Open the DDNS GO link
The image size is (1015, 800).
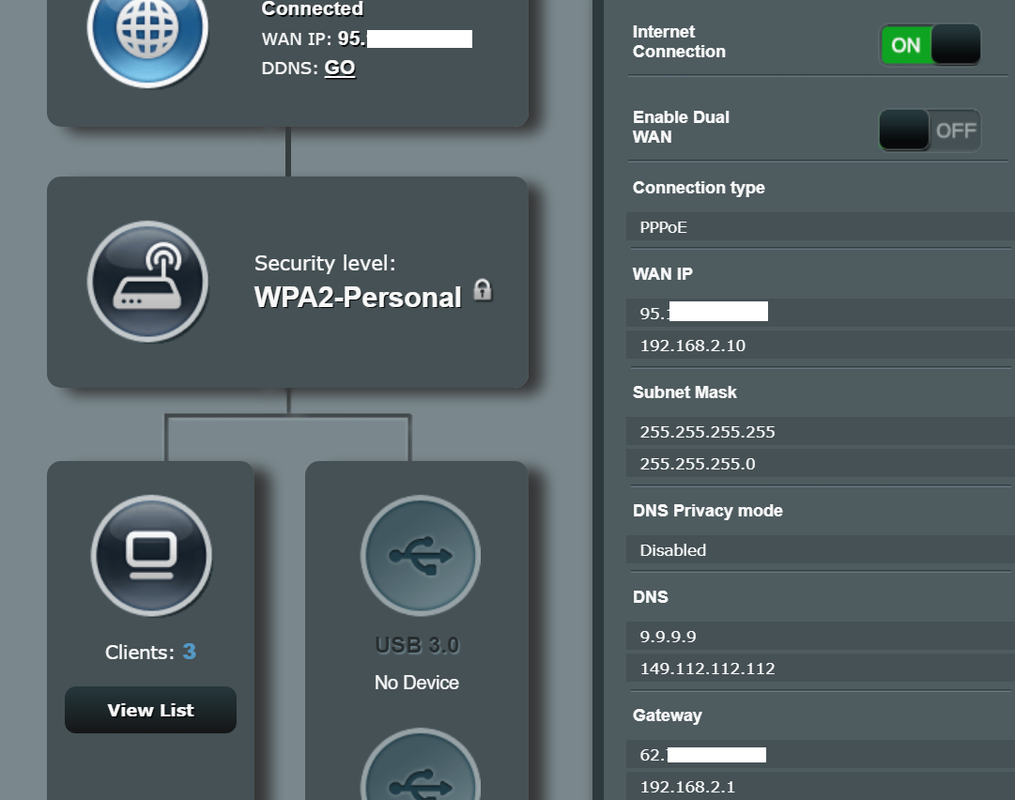(x=339, y=68)
